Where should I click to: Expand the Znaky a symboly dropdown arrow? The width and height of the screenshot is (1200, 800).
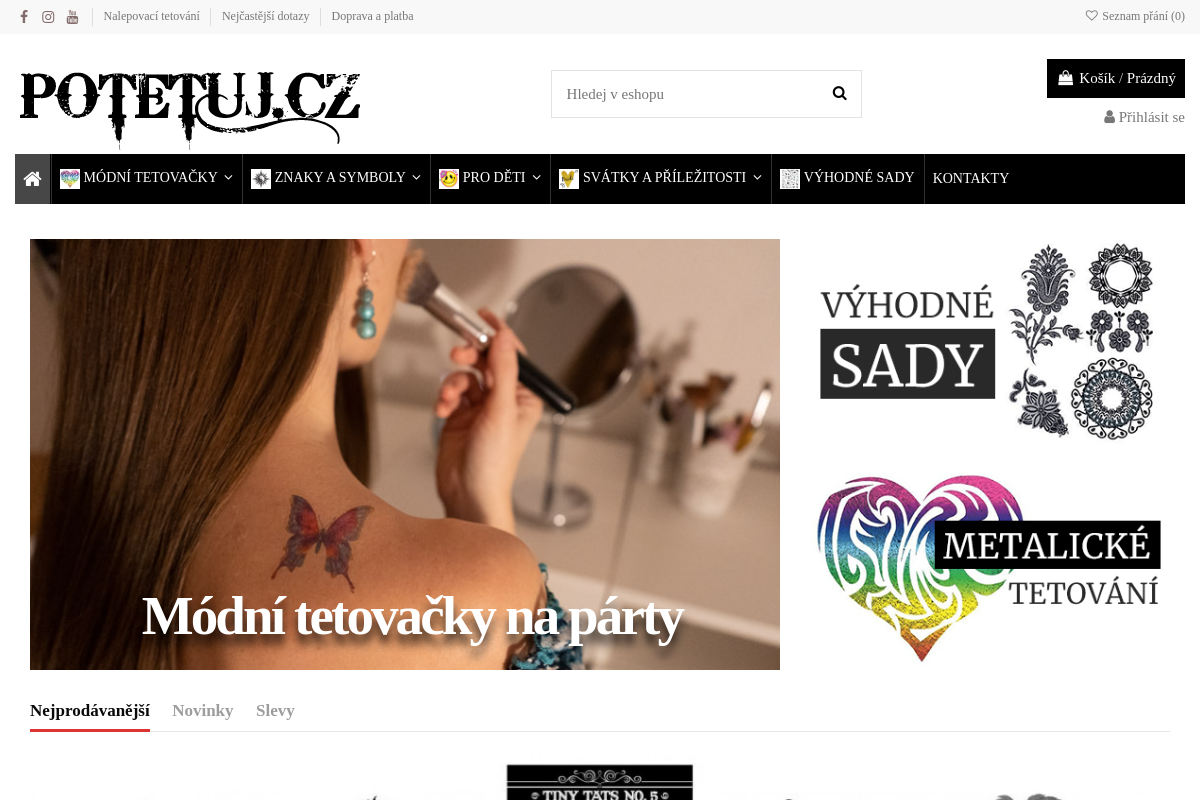click(x=416, y=177)
